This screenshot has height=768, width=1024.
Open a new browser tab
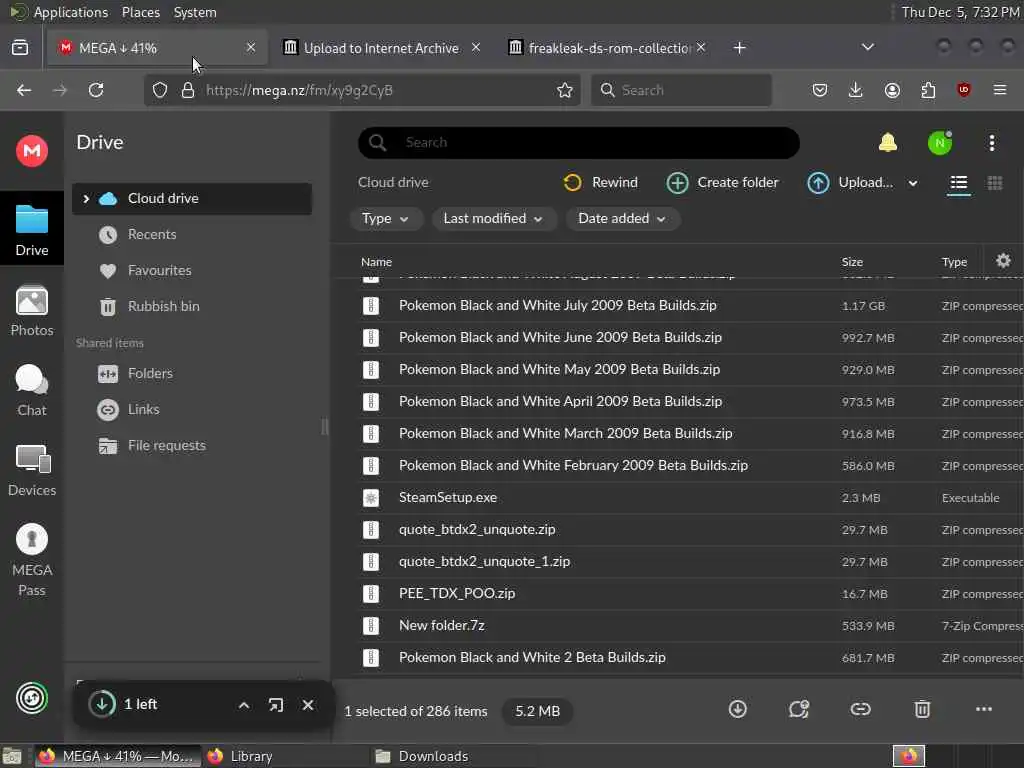tap(739, 48)
